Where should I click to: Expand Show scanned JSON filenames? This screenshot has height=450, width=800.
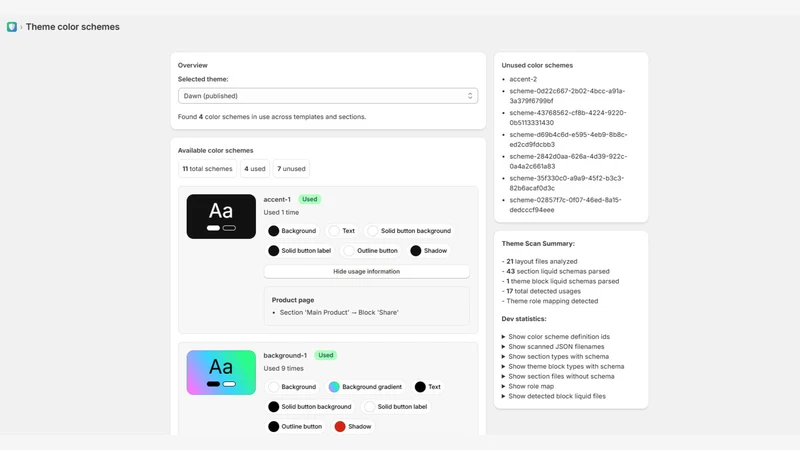[553, 346]
